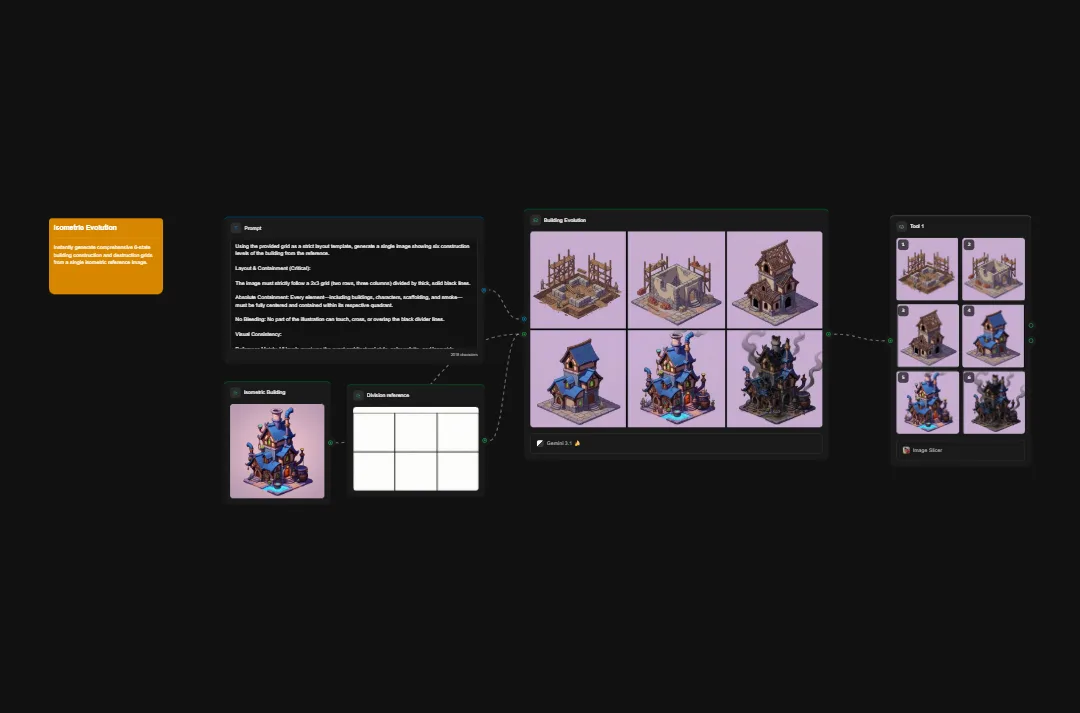Viewport: 1080px width, 713px height.
Task: Open the Image Slicer selector bar
Action: click(x=960, y=450)
